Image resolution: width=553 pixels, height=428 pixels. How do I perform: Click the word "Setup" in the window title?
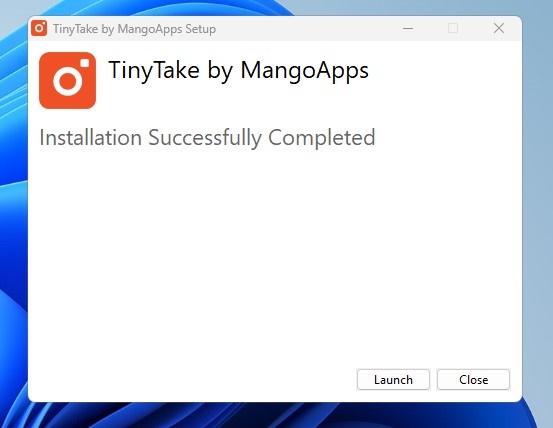pos(201,30)
